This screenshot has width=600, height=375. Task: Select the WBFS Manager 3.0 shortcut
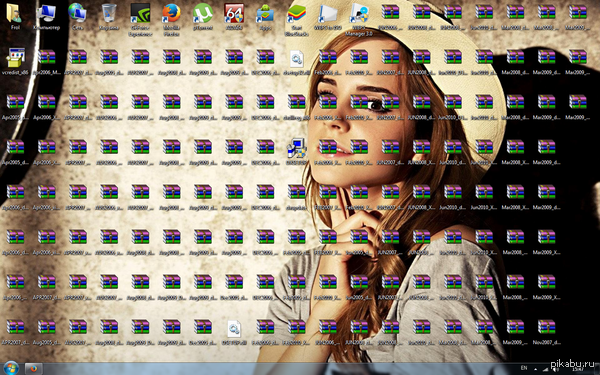pyautogui.click(x=359, y=19)
